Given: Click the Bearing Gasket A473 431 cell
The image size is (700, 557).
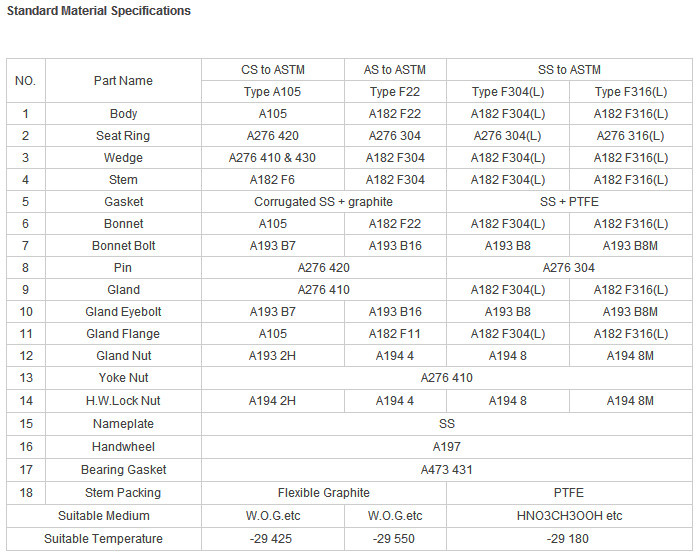Looking at the screenshot, I should tap(447, 470).
